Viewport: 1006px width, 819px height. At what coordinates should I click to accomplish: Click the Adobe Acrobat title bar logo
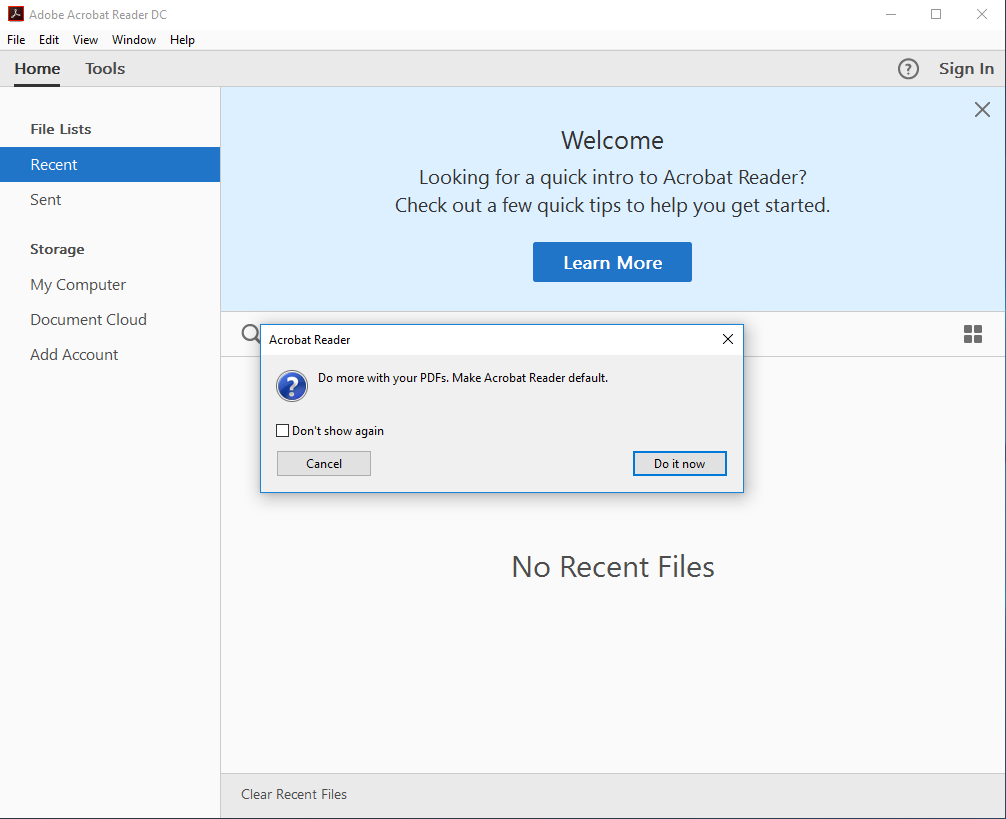(x=15, y=14)
